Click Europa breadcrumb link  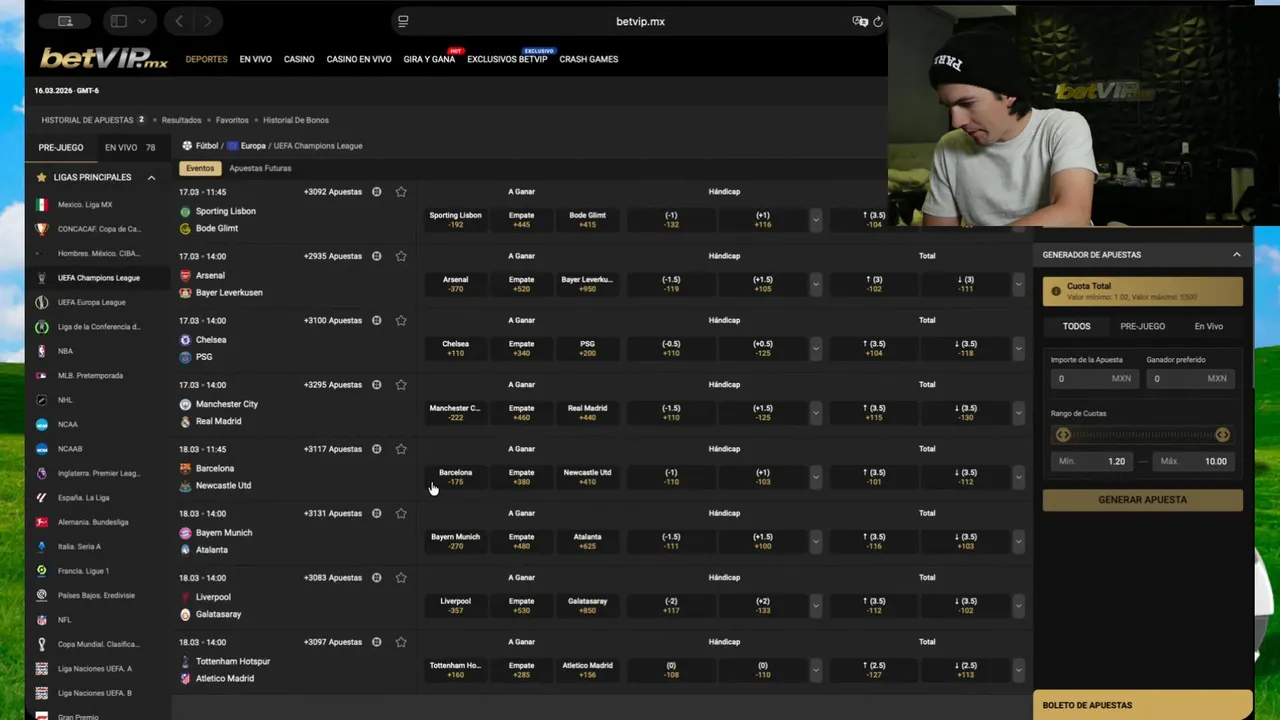(x=253, y=146)
